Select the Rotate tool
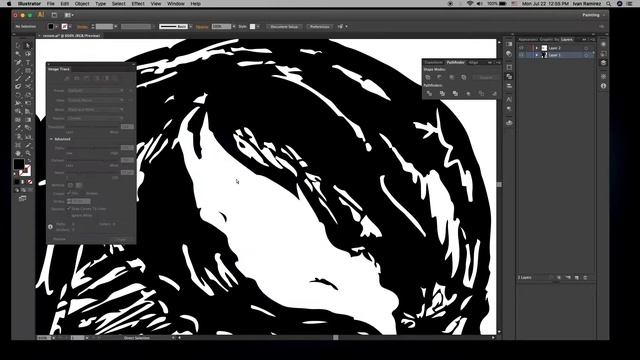Screen dimensions: 640x360 click(x=18, y=95)
